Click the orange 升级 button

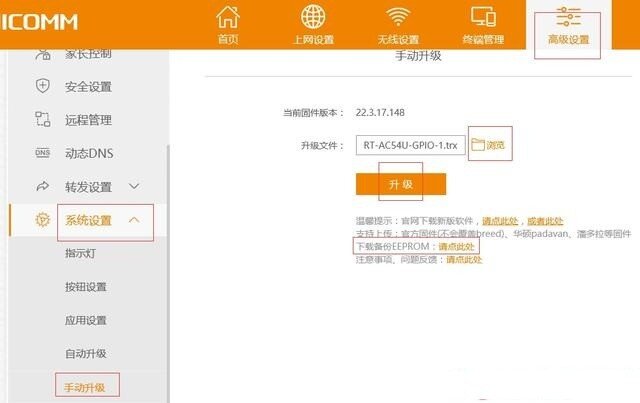click(401, 184)
